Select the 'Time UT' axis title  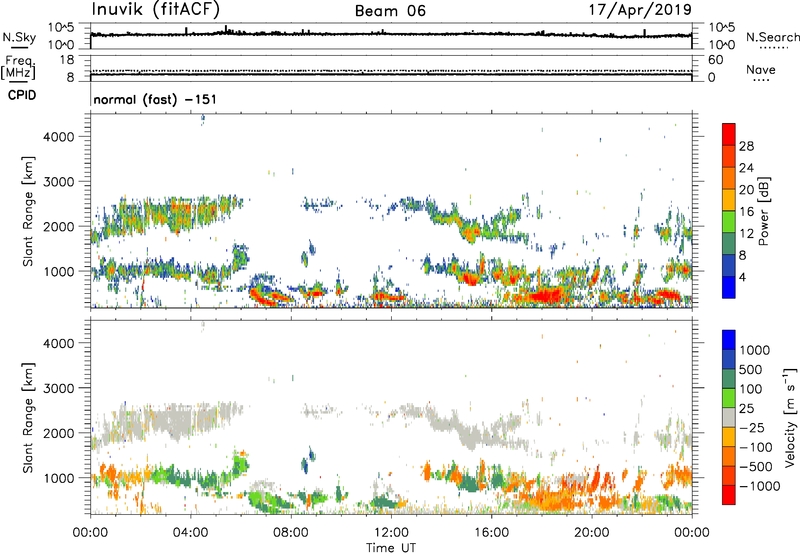point(391,548)
